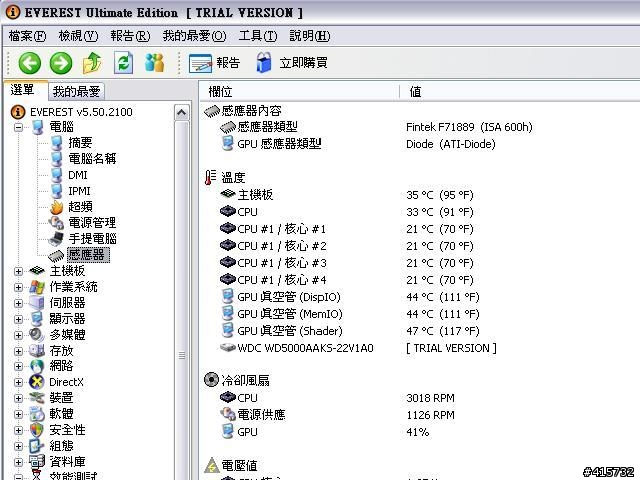Select 摘要 in the tree
The height and width of the screenshot is (480, 640).
tap(80, 142)
